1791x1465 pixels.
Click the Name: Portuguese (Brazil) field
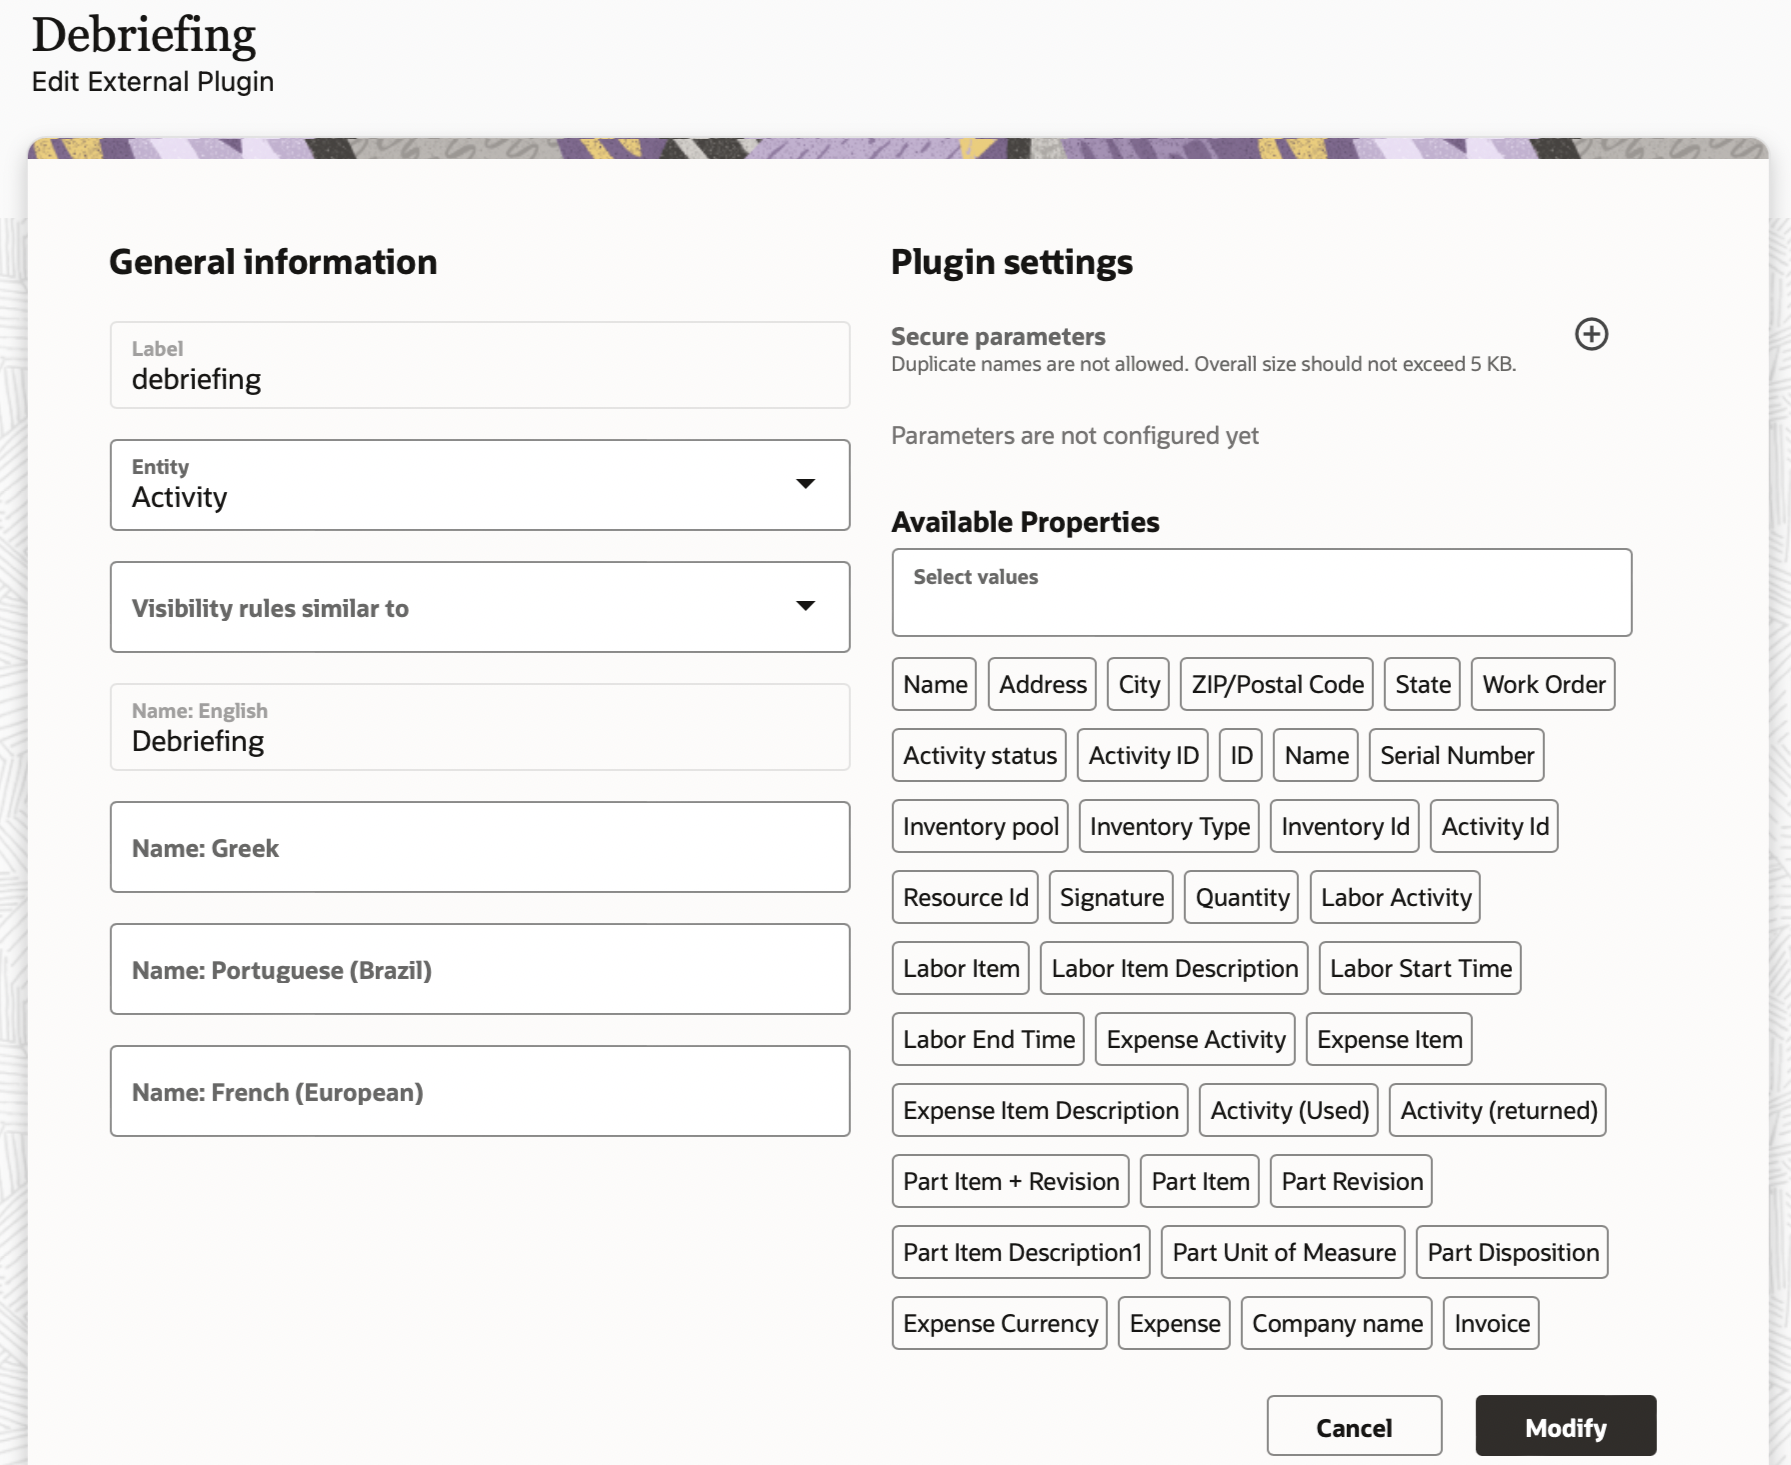pyautogui.click(x=480, y=969)
